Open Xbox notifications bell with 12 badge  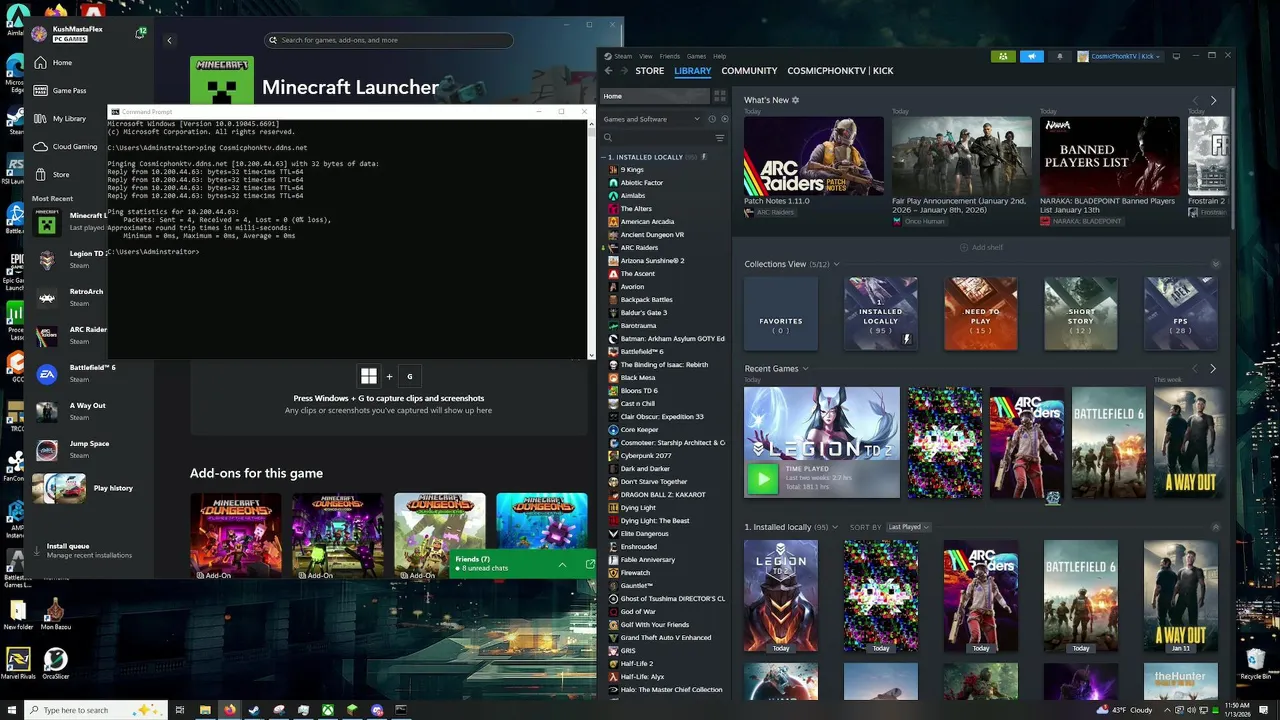pos(141,33)
